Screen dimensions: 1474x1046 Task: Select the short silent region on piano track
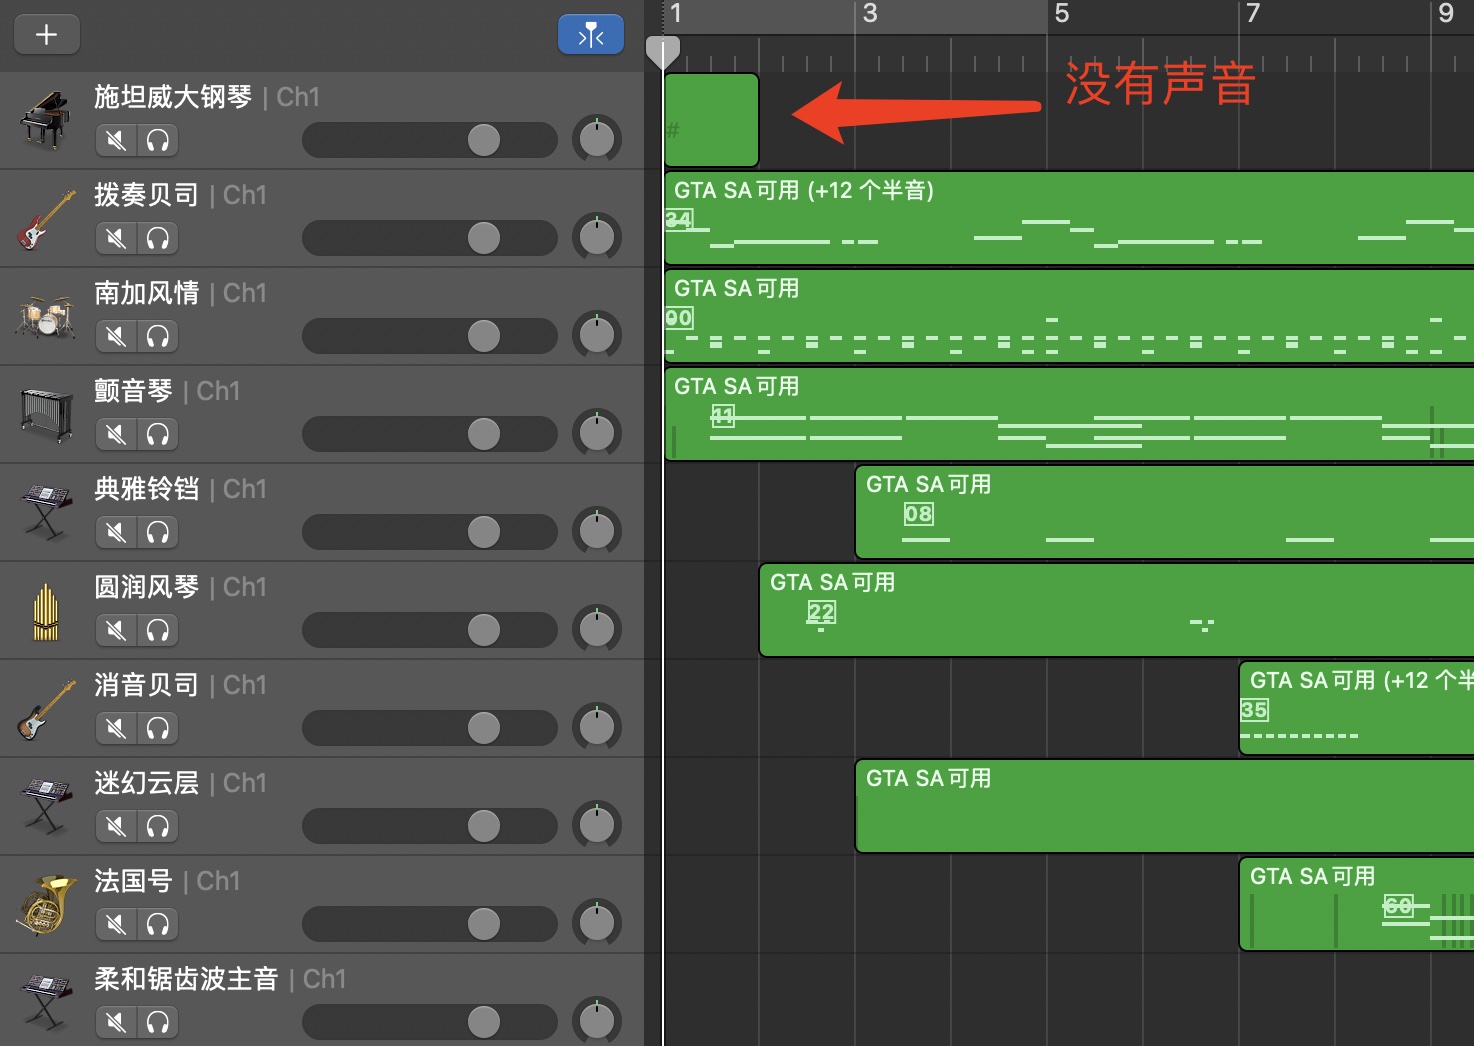[712, 120]
